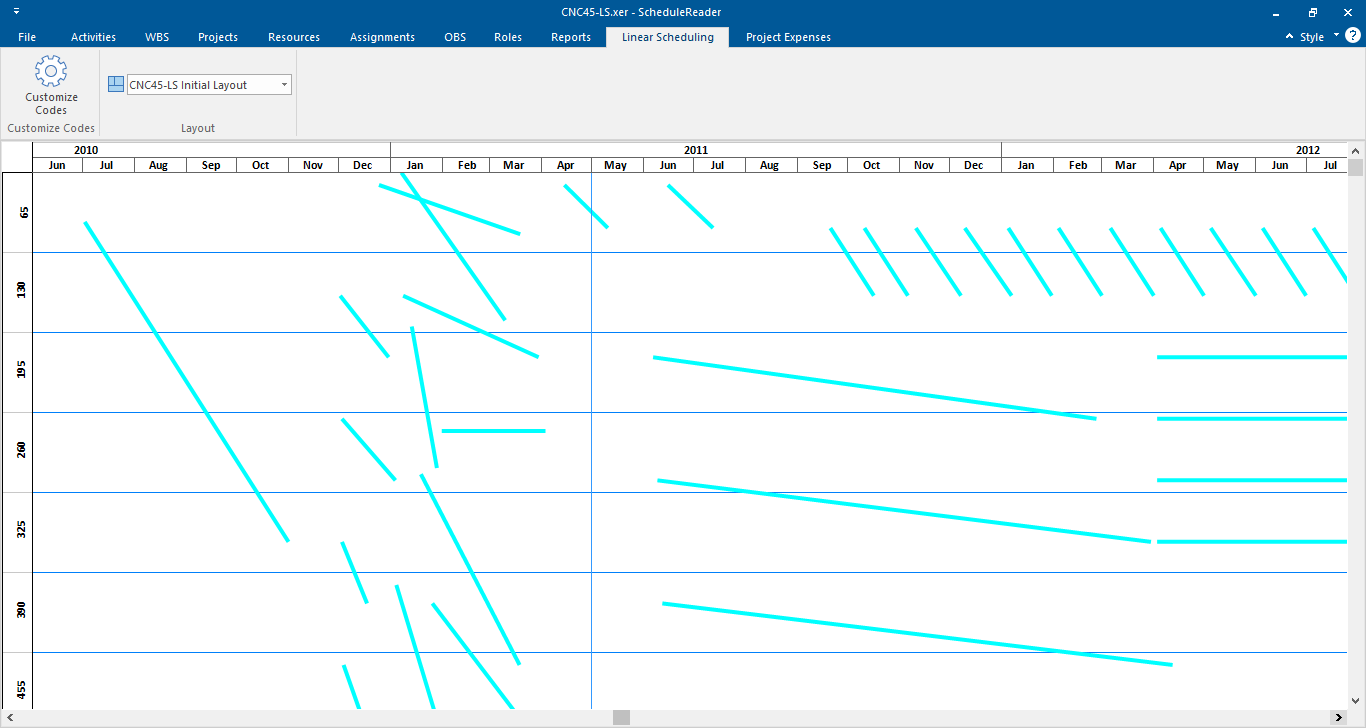Switch to the Project Expenses tab
This screenshot has width=1366, height=728.
point(788,37)
